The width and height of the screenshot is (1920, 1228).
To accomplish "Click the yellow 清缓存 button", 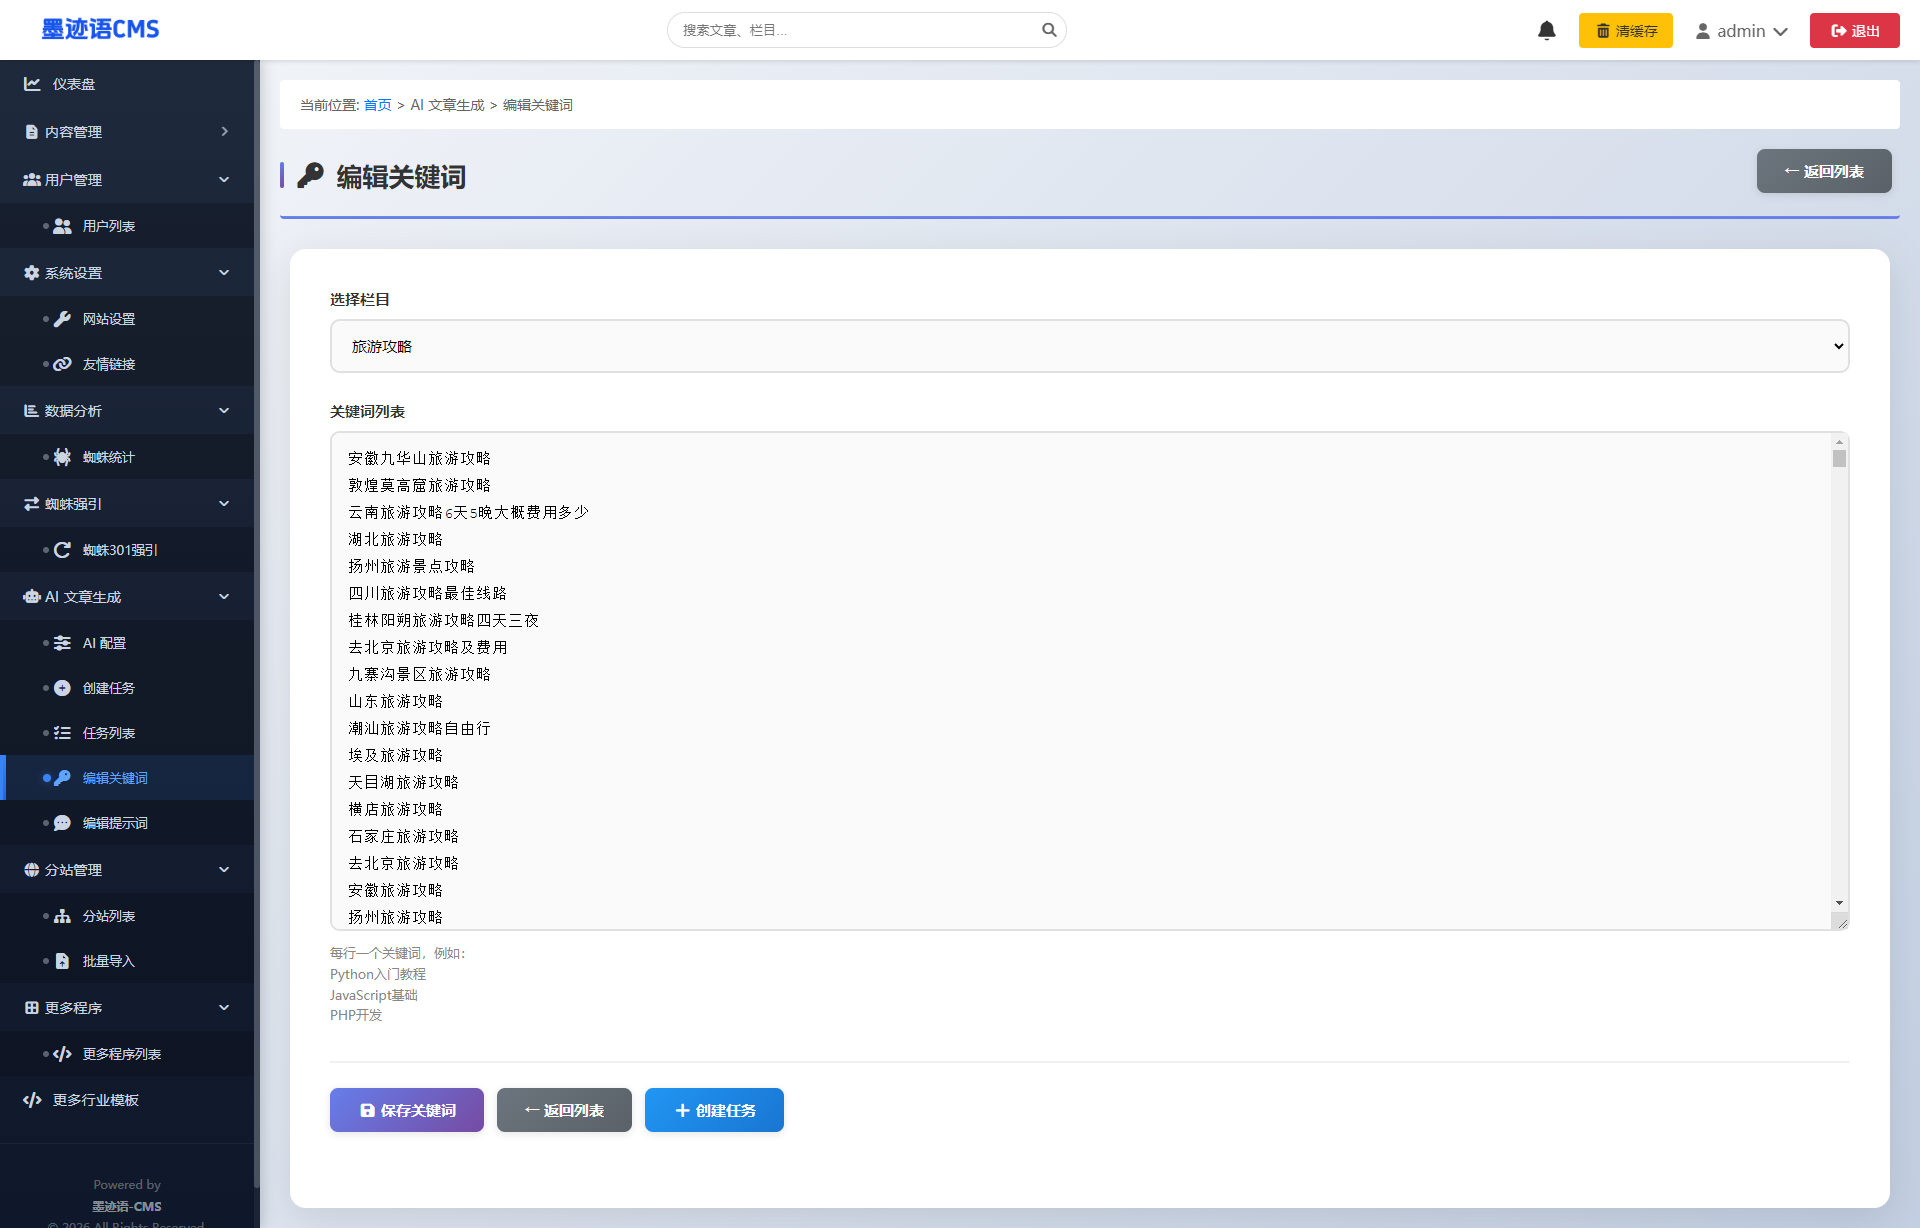I will pos(1625,31).
